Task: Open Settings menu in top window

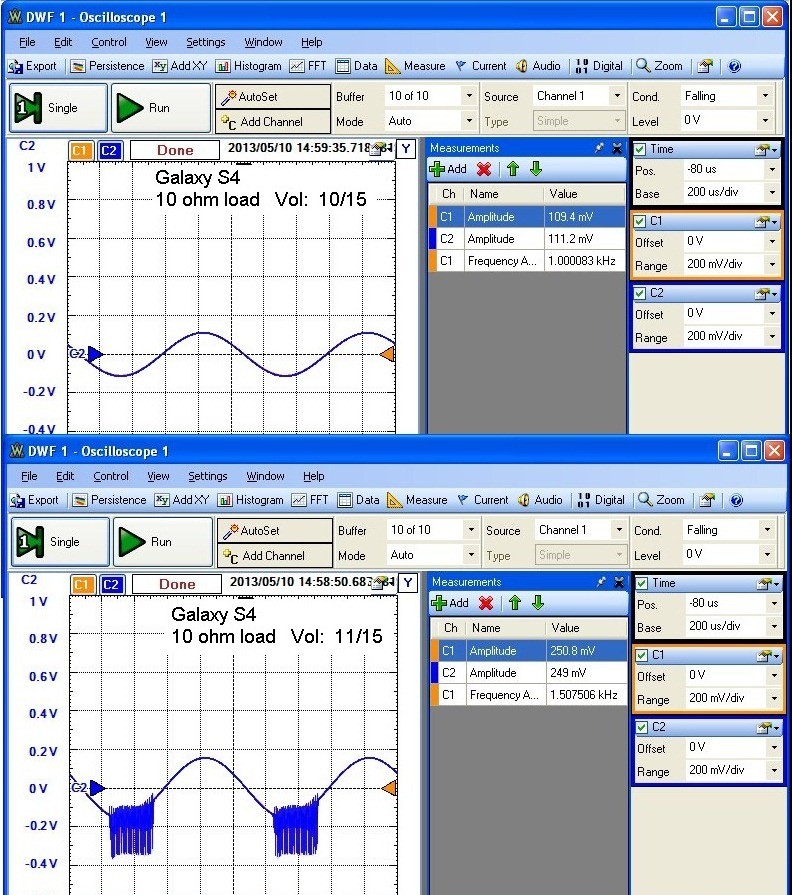Action: coord(205,42)
